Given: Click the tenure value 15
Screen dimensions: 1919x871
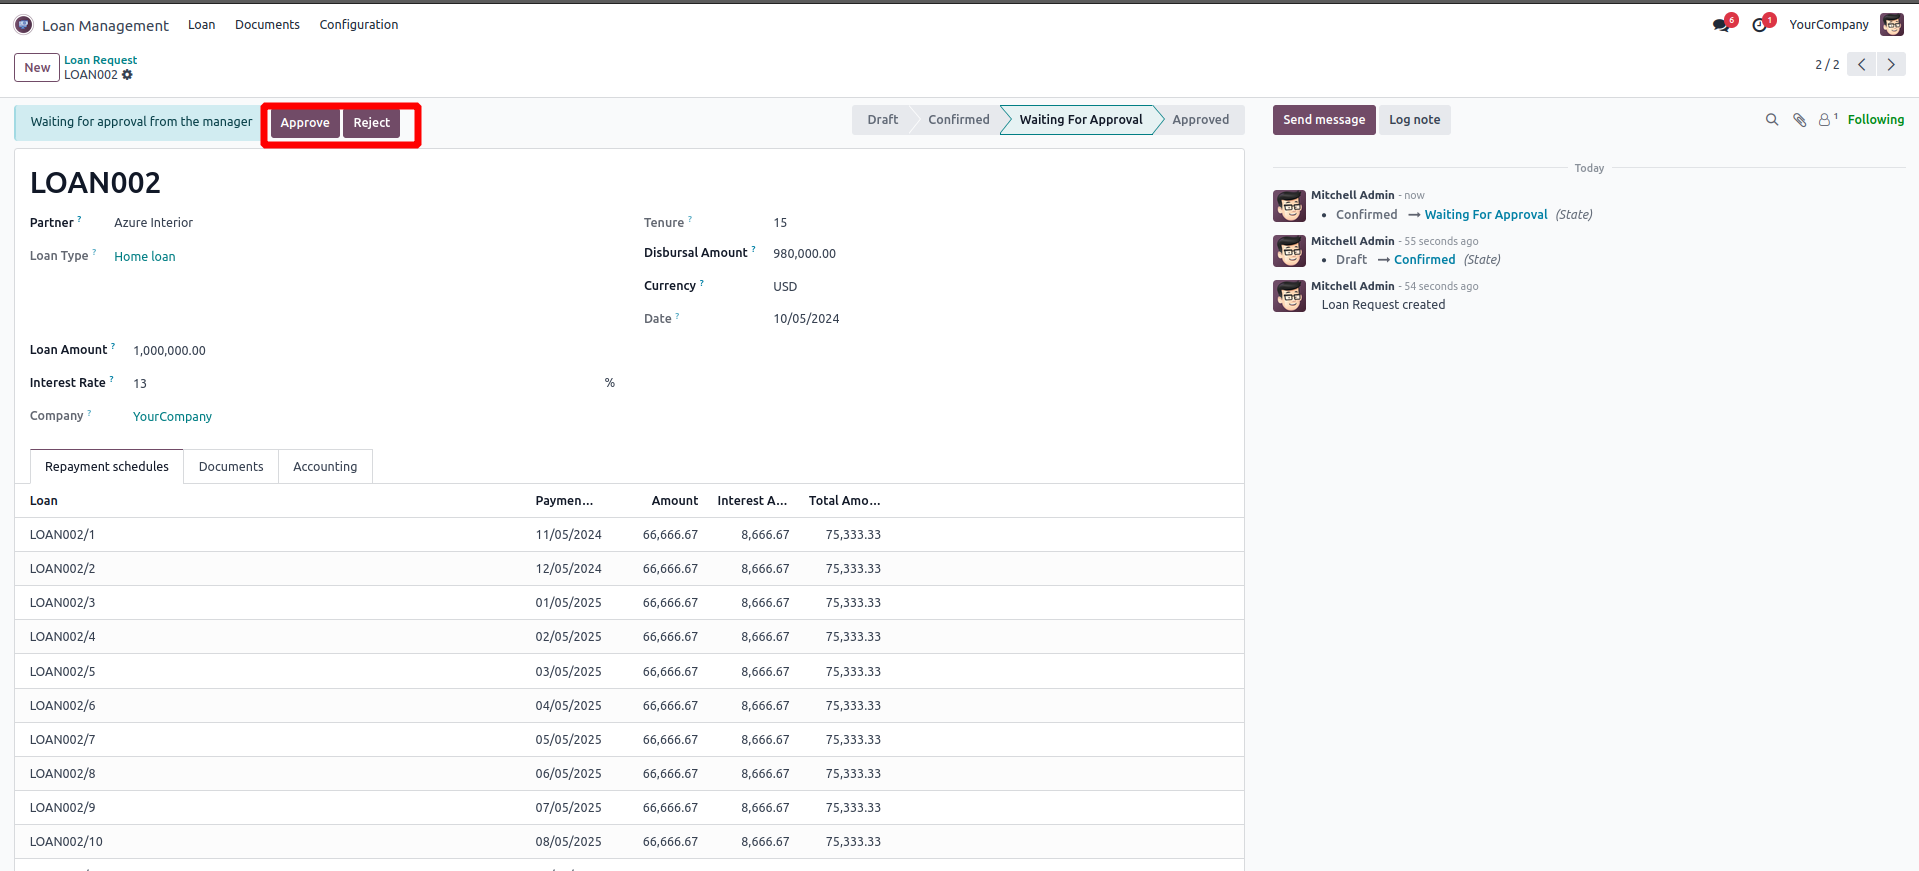Looking at the screenshot, I should (x=780, y=223).
